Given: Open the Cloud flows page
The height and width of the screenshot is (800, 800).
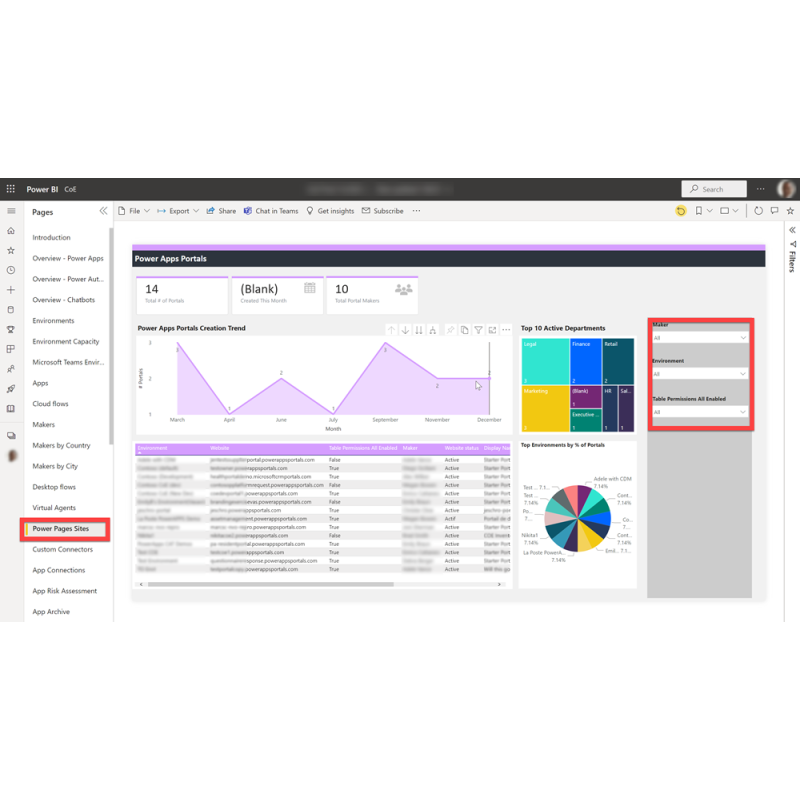Looking at the screenshot, I should click(x=51, y=404).
